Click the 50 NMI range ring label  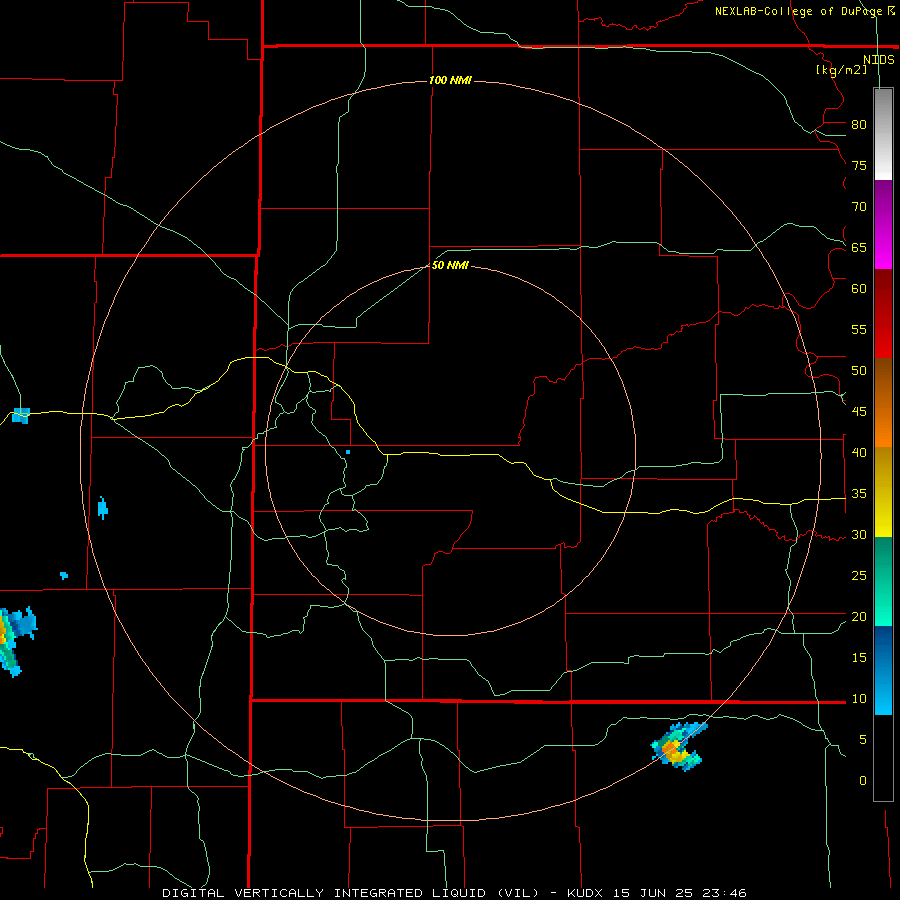click(x=450, y=265)
